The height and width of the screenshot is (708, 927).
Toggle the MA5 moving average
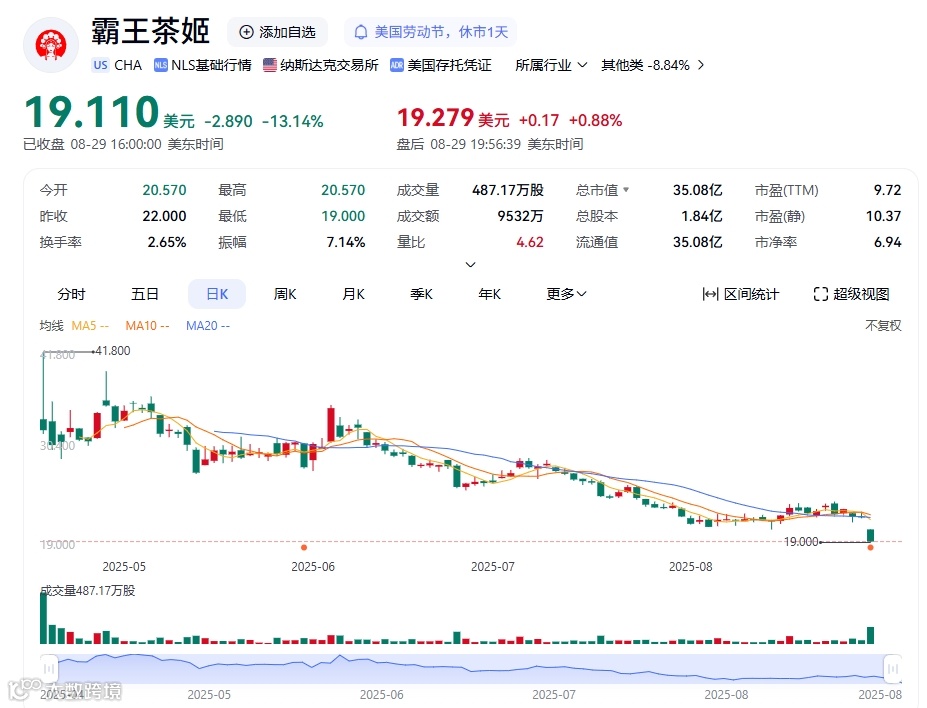(90, 326)
